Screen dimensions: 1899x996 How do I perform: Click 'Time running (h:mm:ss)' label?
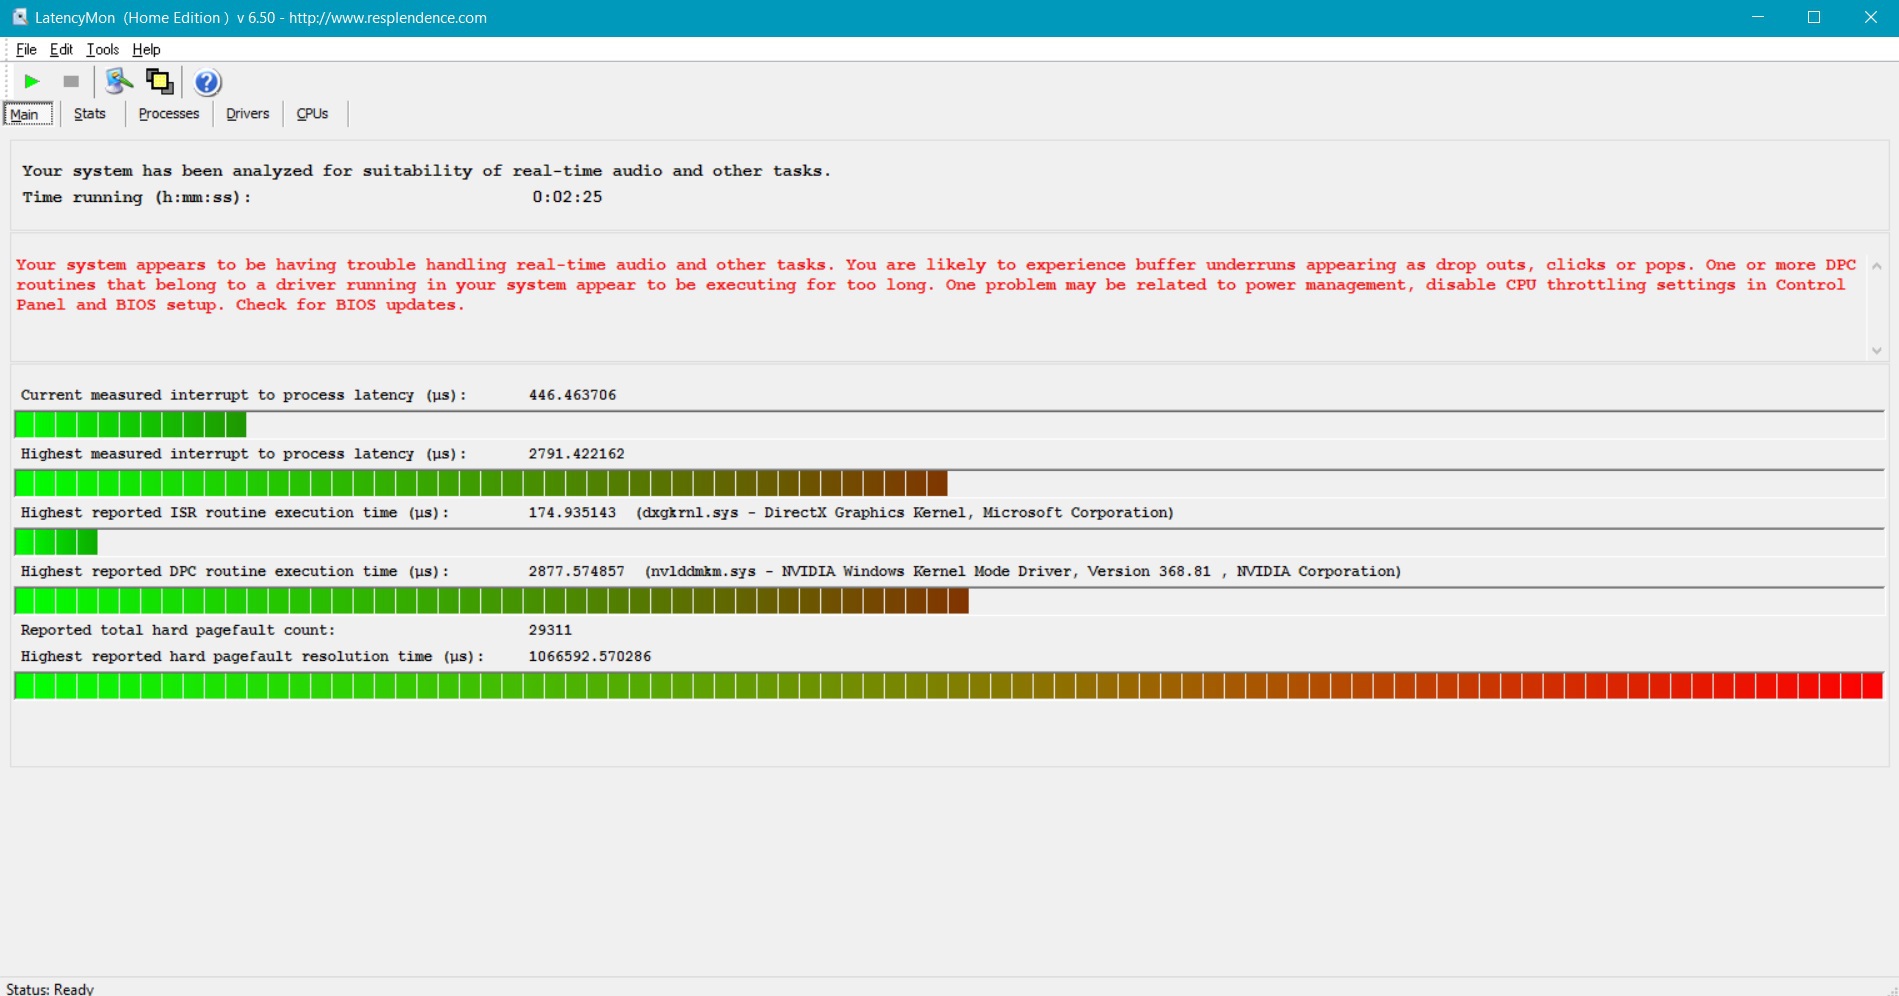pos(136,197)
